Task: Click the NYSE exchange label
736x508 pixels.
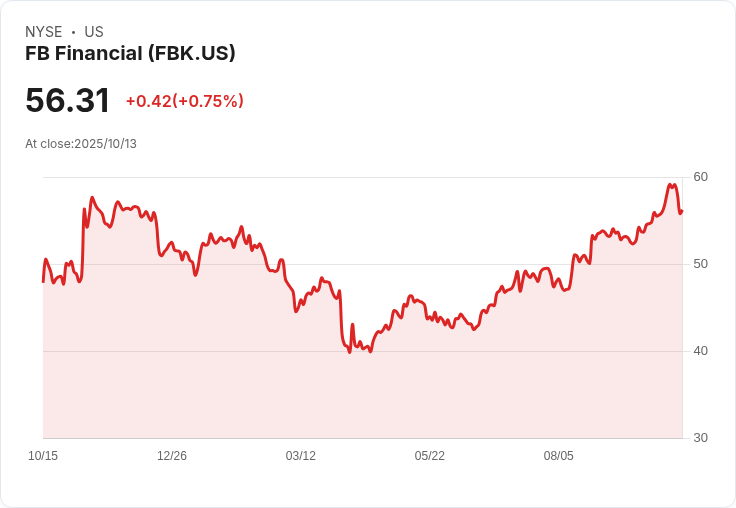Action: tap(44, 31)
